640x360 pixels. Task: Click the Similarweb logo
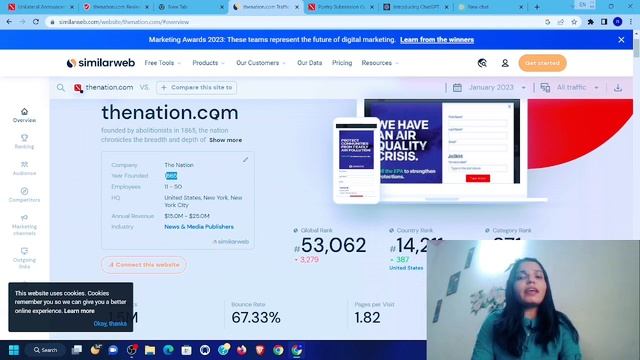pyautogui.click(x=100, y=63)
